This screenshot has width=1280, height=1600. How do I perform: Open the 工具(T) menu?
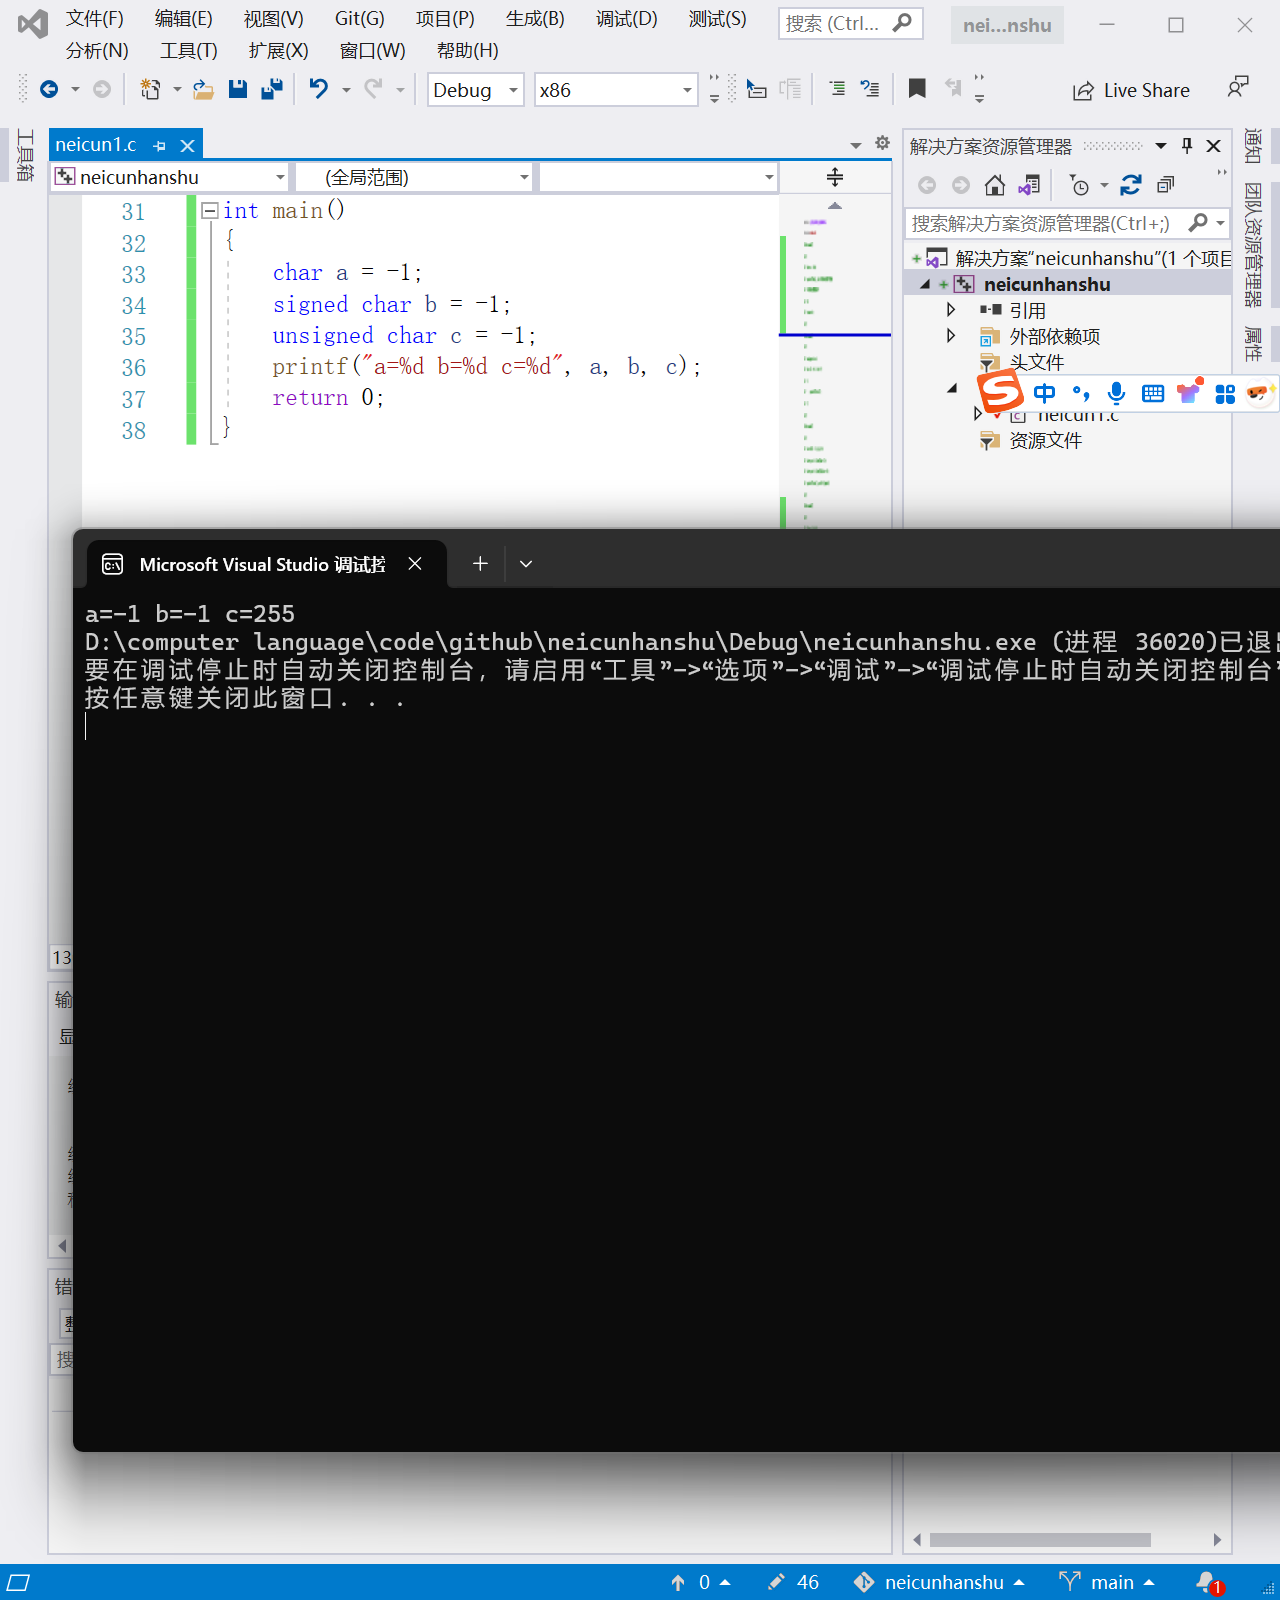(x=189, y=51)
